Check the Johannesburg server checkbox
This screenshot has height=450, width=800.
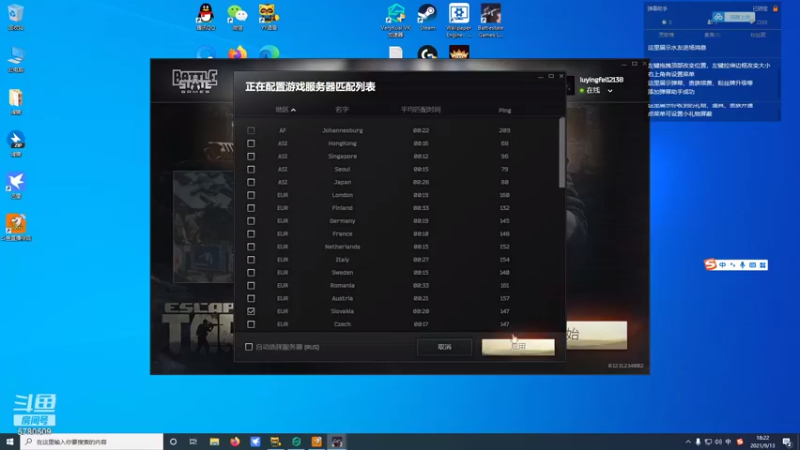pyautogui.click(x=251, y=131)
